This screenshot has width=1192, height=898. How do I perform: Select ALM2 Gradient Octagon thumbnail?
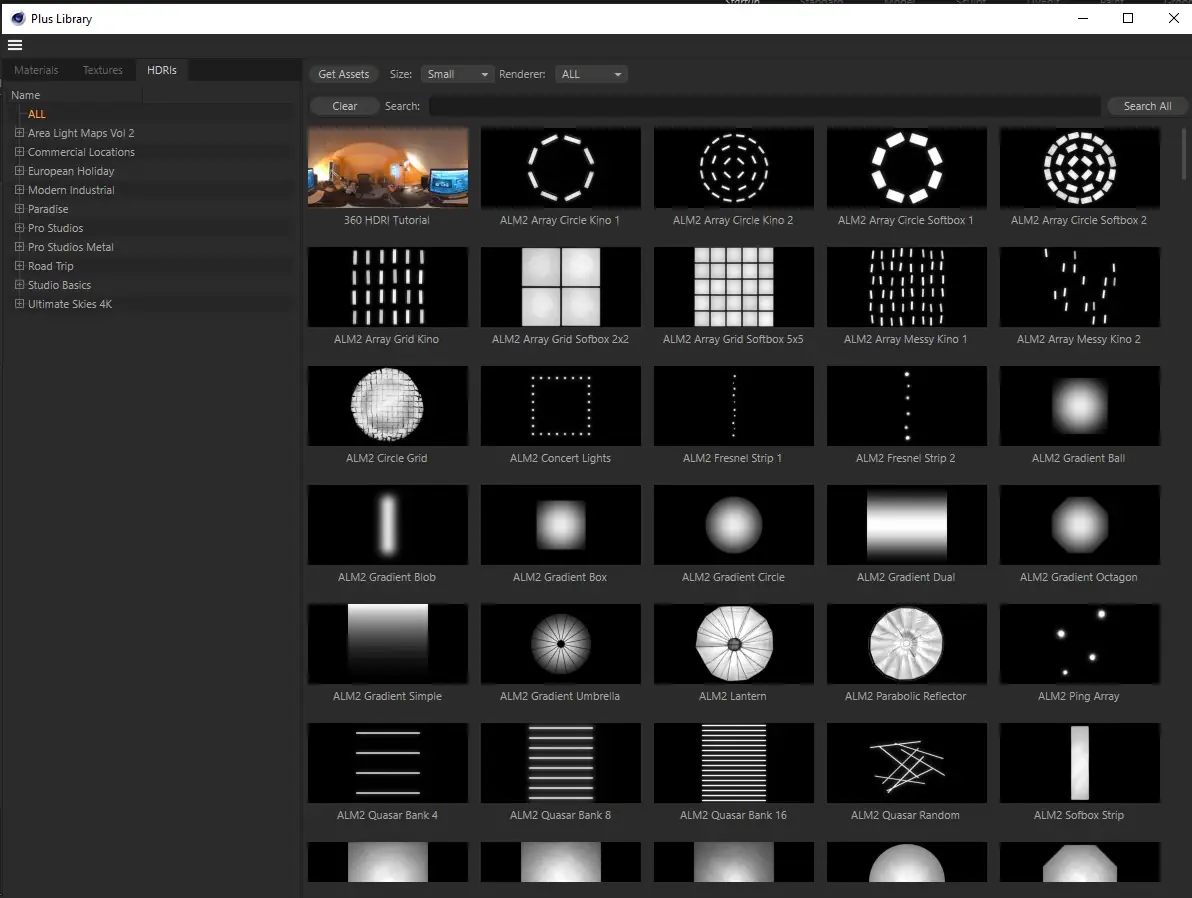pos(1079,525)
